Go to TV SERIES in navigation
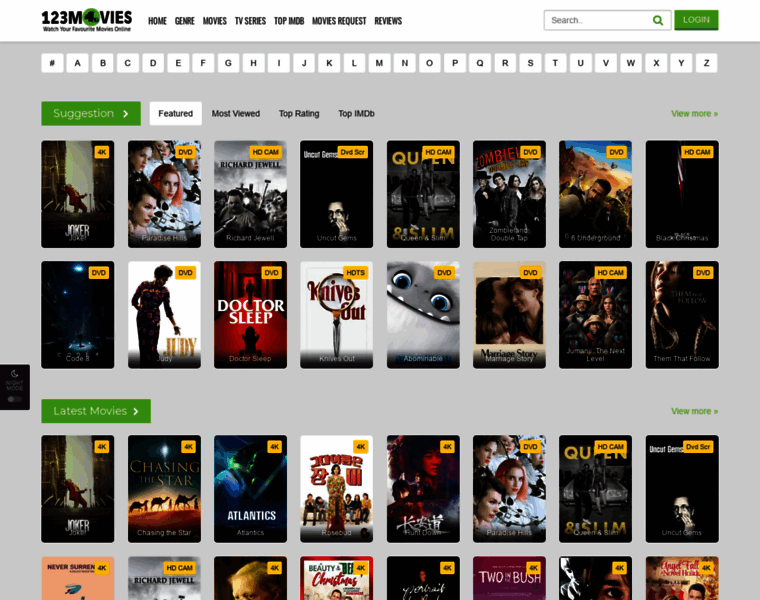Screen dimensions: 760x600 coord(250,21)
